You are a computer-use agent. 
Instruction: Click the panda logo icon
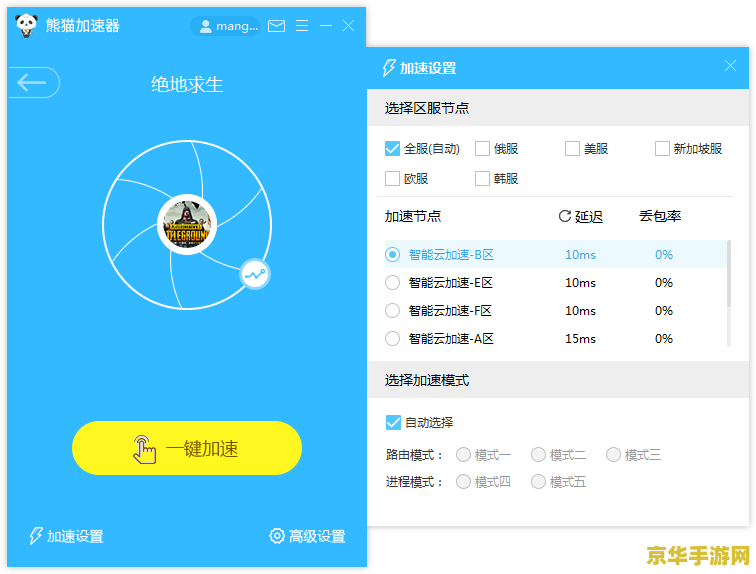coord(27,26)
